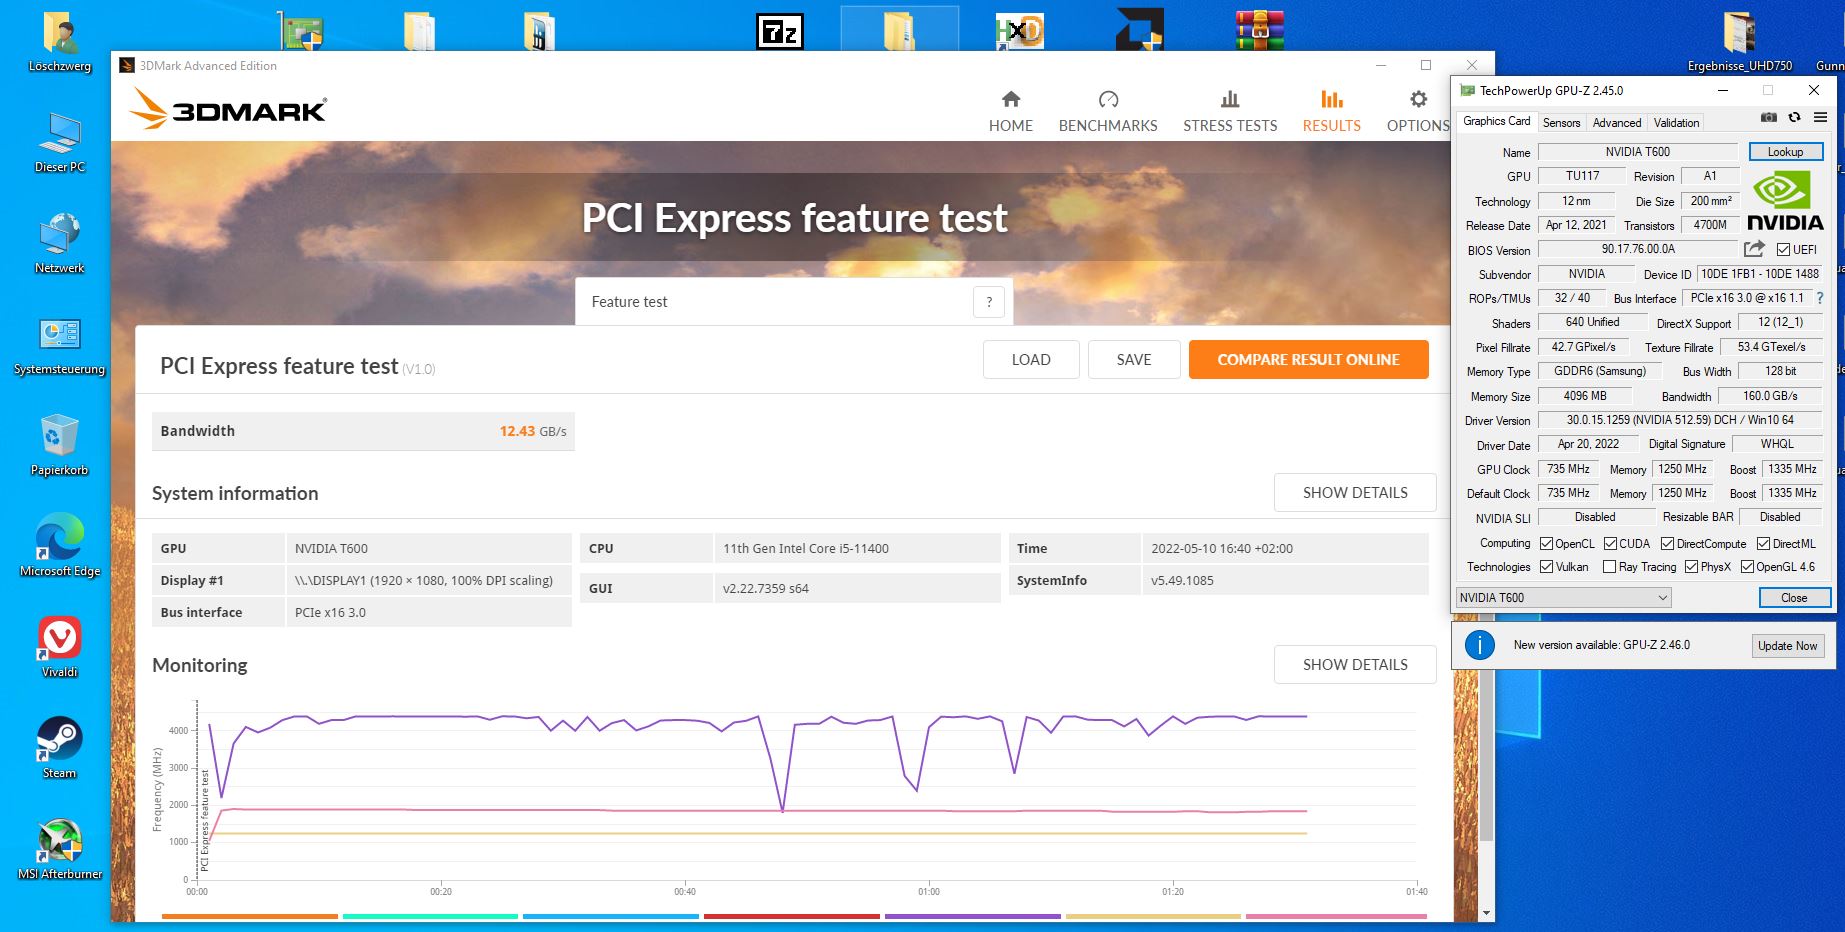Open Papierkorb recycle bin icon

pyautogui.click(x=60, y=446)
